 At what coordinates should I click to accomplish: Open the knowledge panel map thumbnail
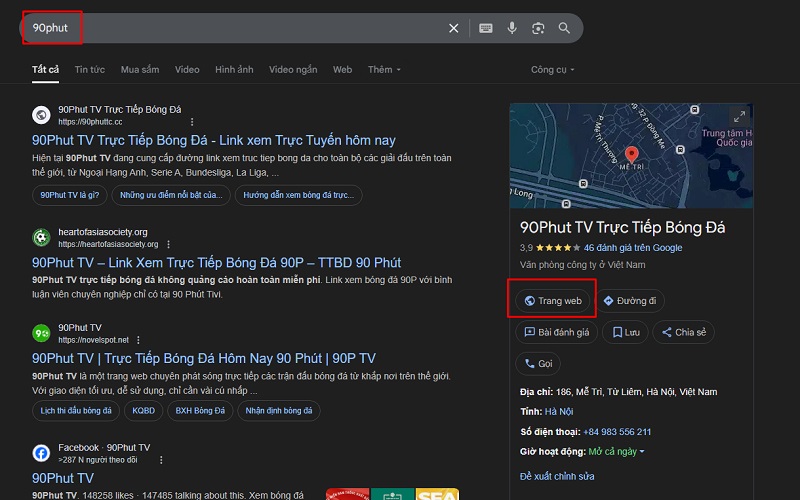click(631, 156)
